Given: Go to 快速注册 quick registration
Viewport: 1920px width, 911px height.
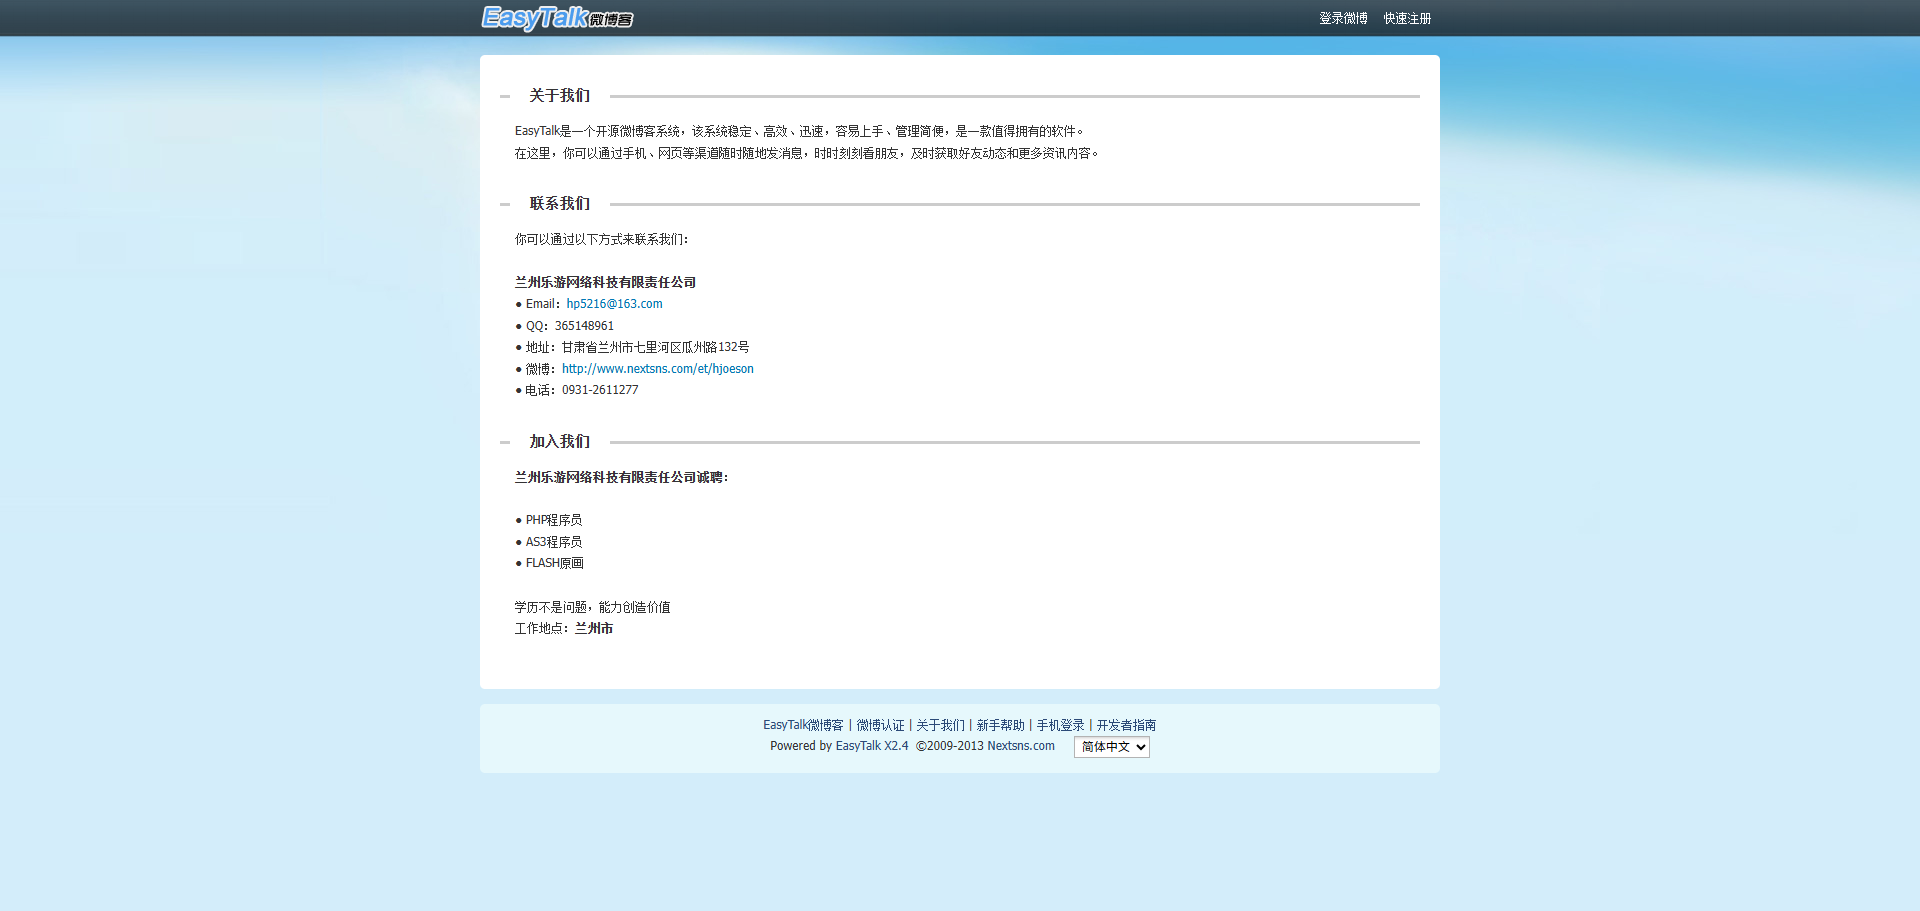Looking at the screenshot, I should click(1406, 19).
